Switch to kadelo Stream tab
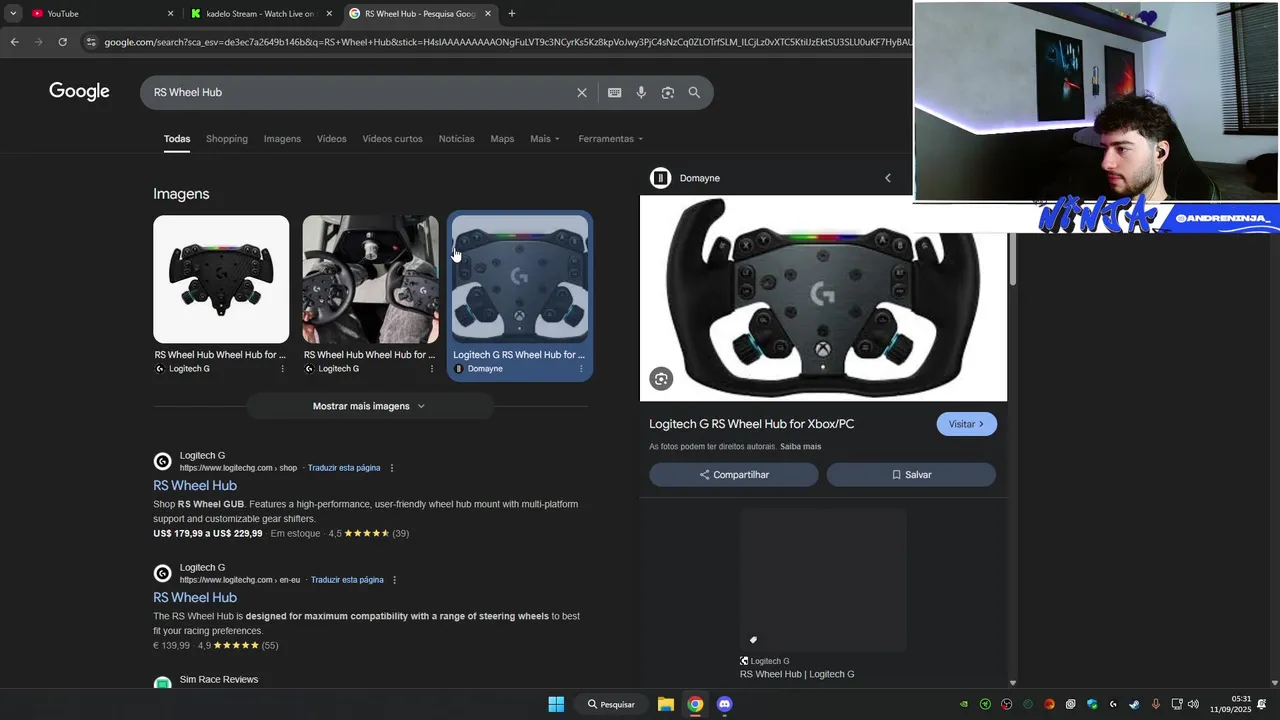Screen dimensions: 1280x720 pyautogui.click(x=260, y=13)
